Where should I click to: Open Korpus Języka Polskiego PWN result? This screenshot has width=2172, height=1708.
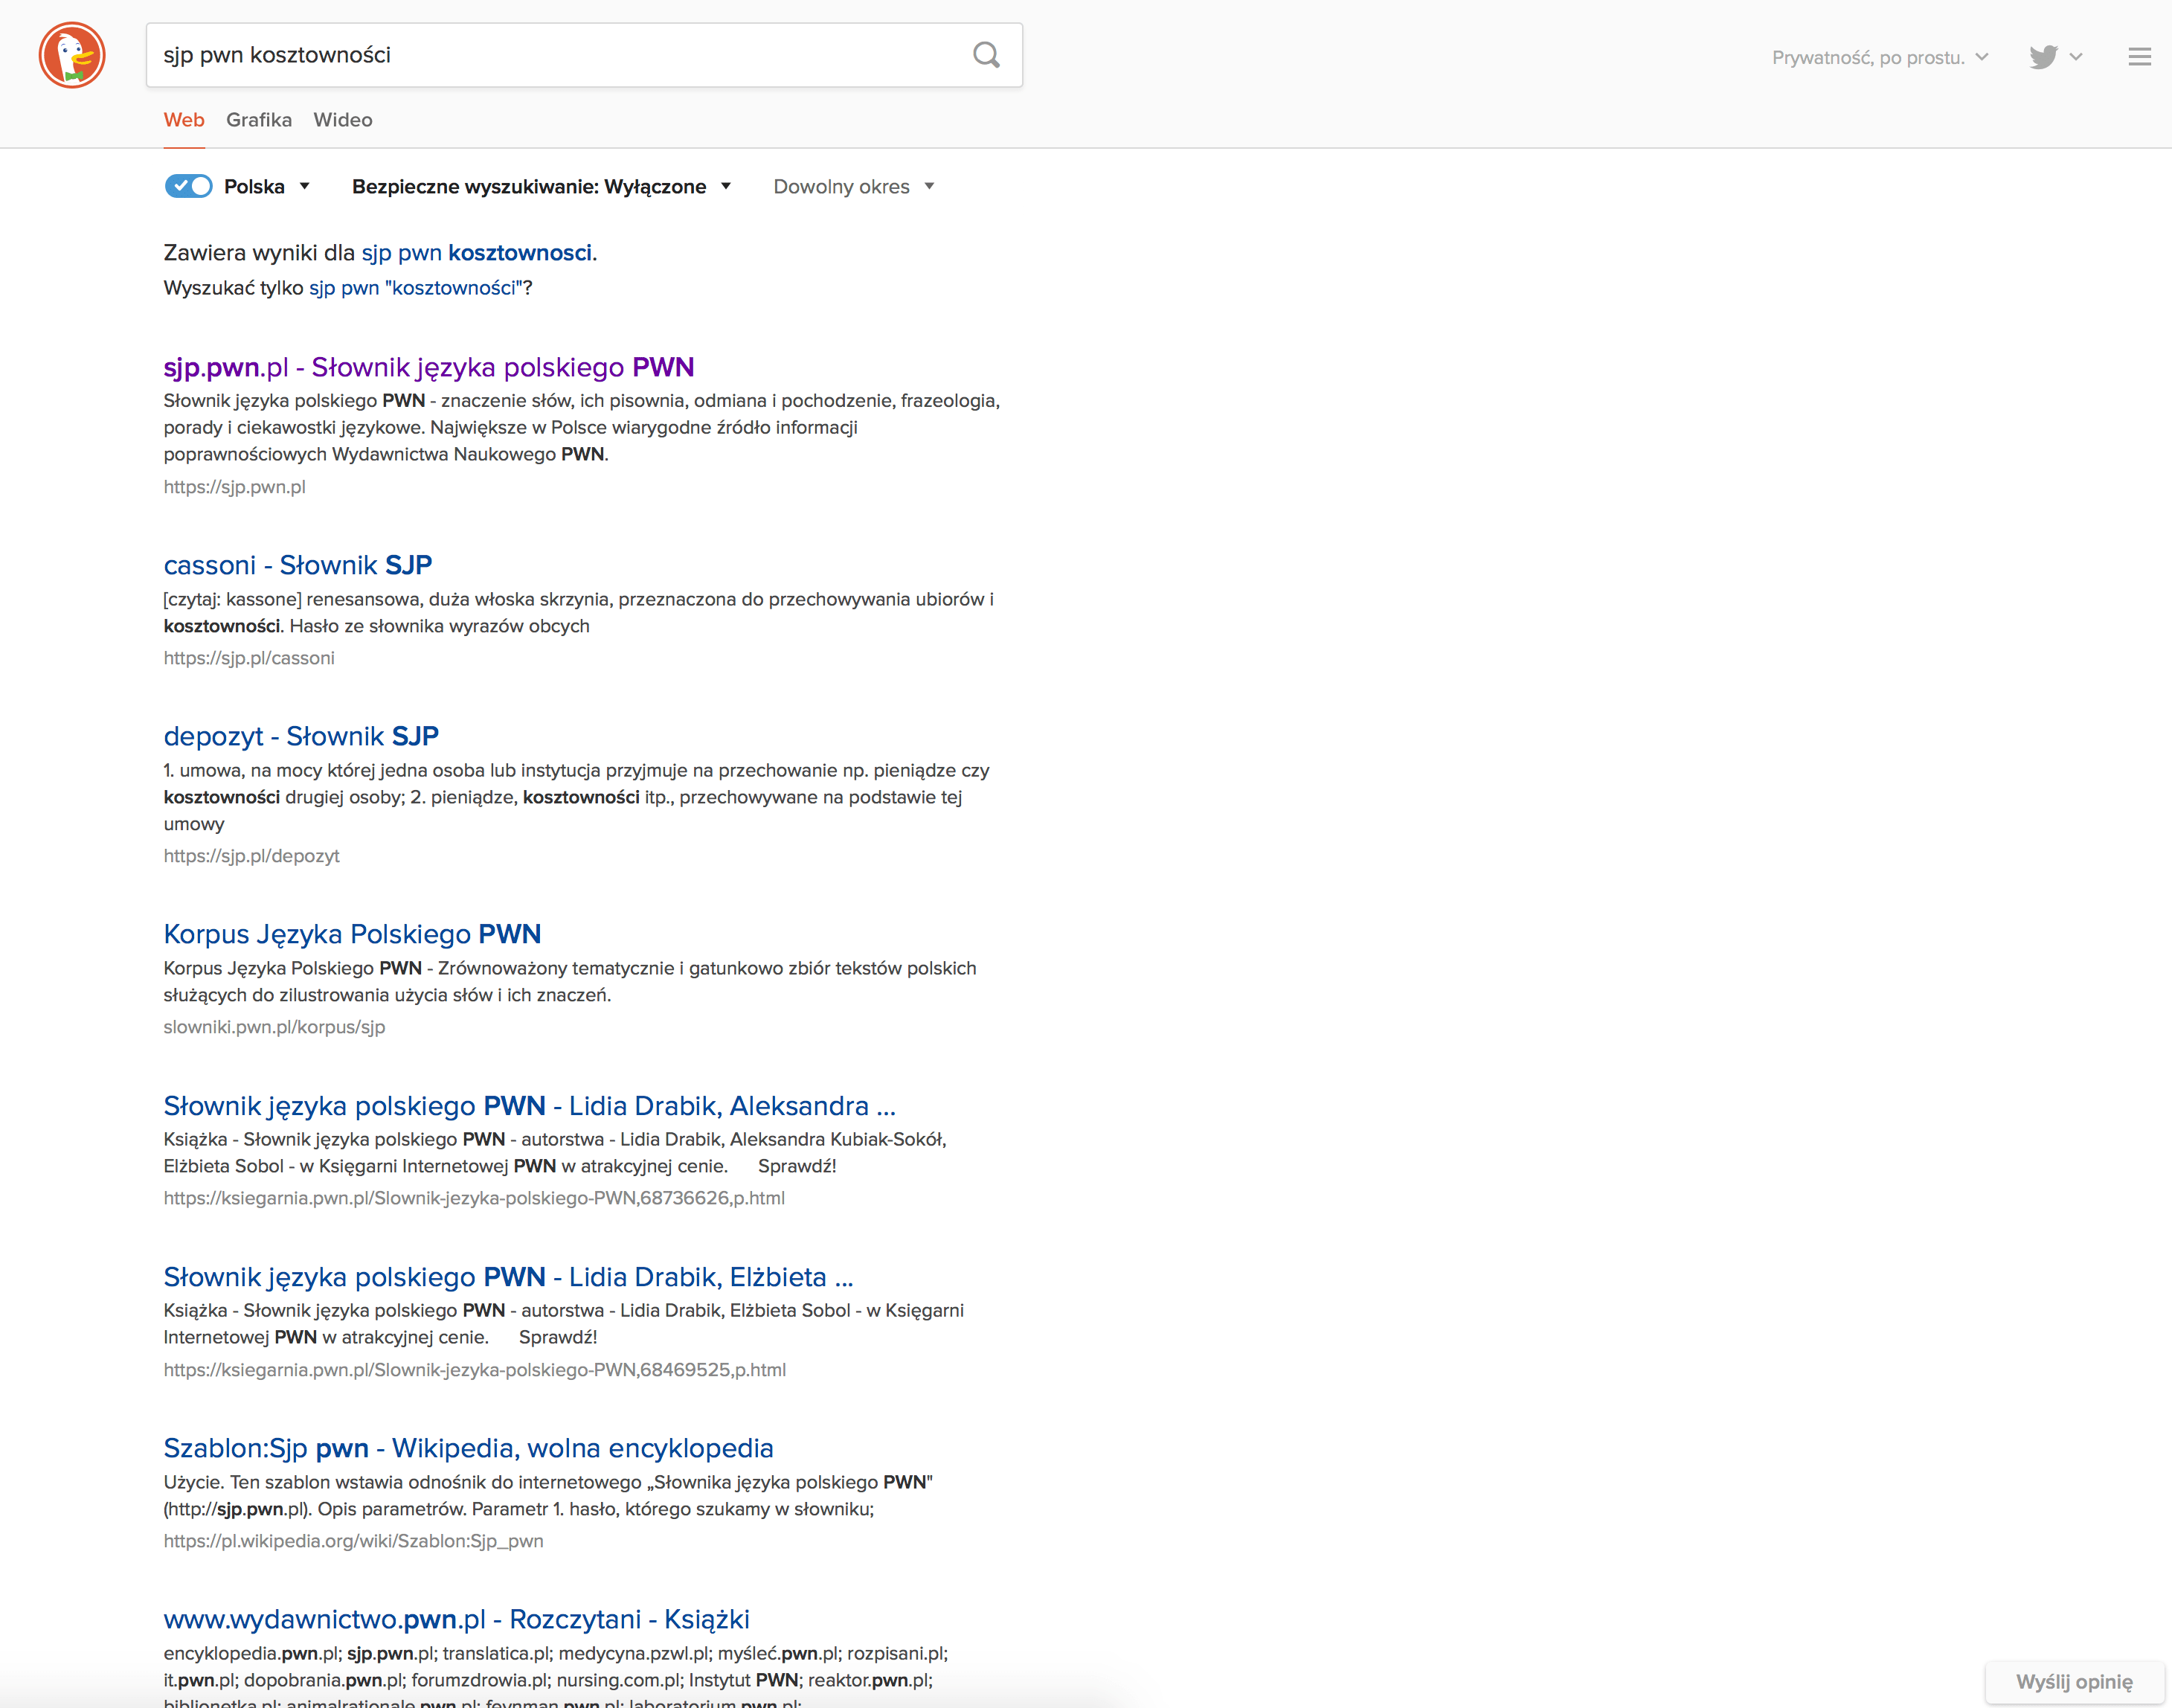point(352,934)
